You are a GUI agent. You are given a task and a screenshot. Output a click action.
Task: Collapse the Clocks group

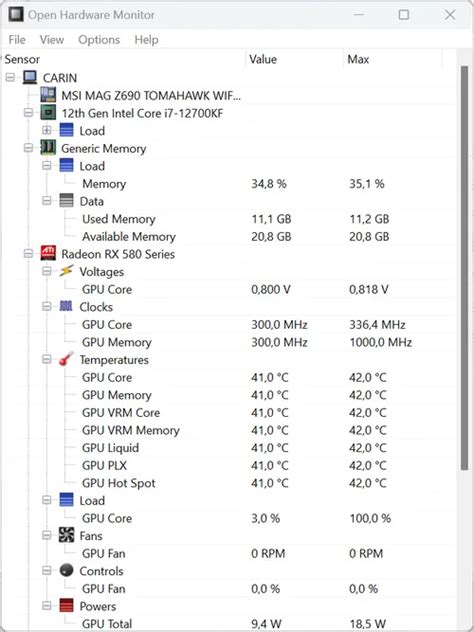(x=47, y=307)
